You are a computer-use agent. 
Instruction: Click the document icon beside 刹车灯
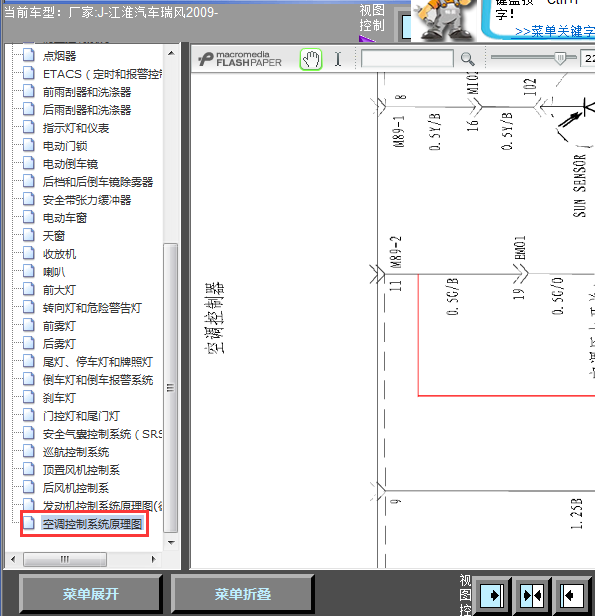(29, 398)
